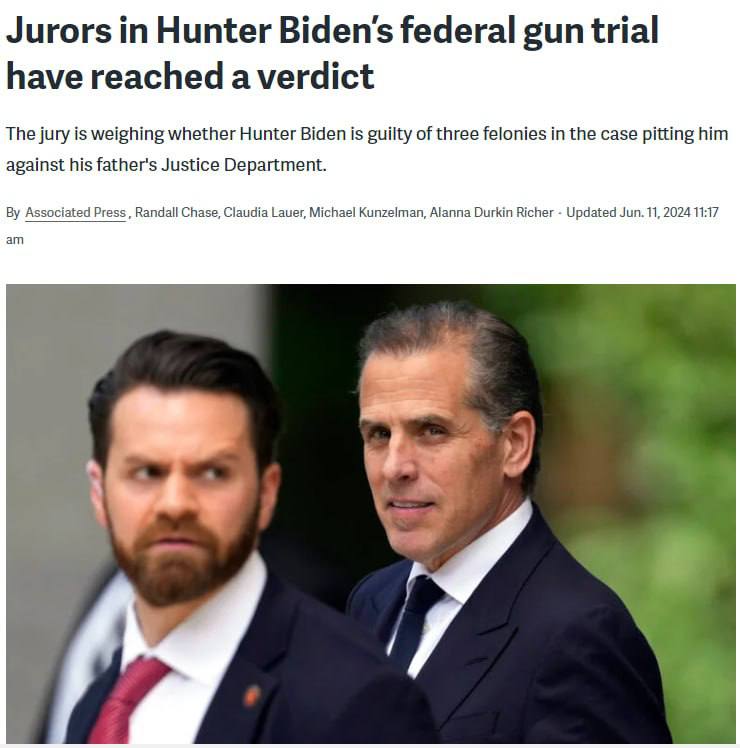Click the Updated Jun. 11, 2024 timestamp
The width and height of the screenshot is (740, 748).
tap(642, 212)
